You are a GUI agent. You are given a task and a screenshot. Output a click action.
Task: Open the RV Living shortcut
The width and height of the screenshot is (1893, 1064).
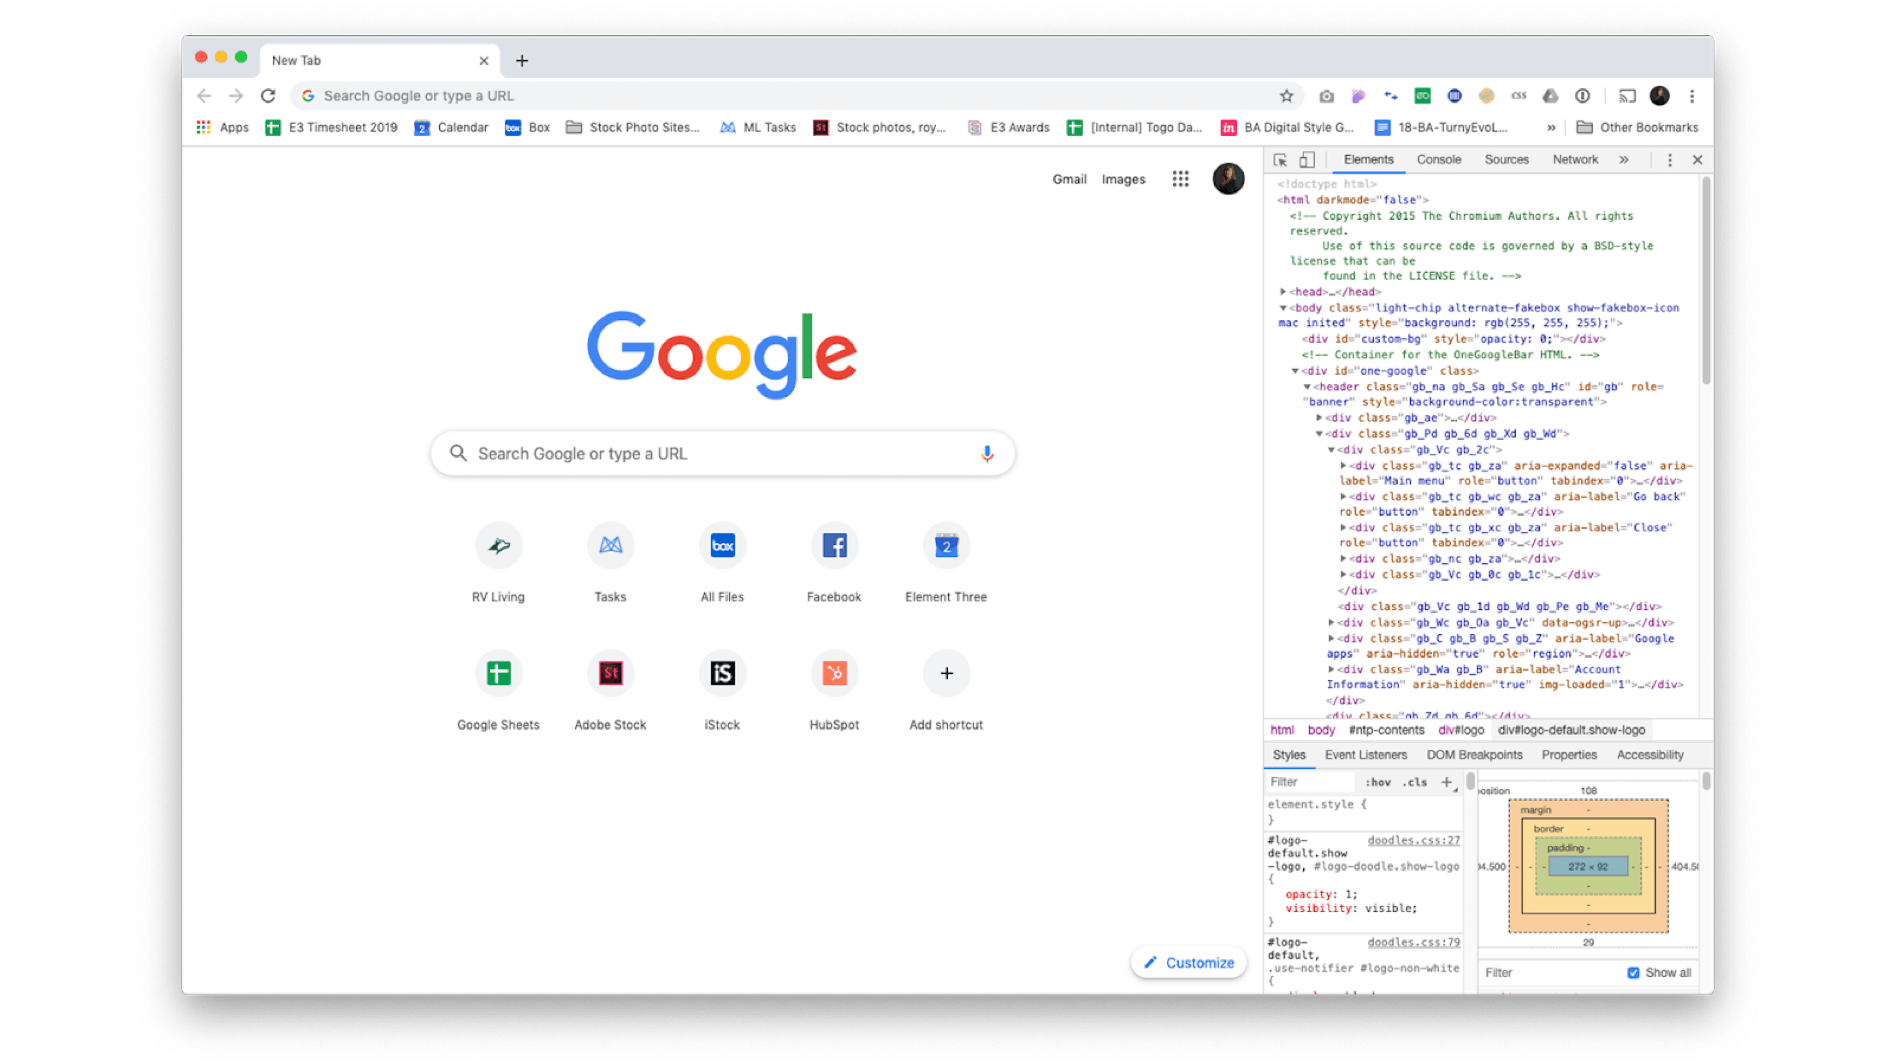[x=498, y=563]
